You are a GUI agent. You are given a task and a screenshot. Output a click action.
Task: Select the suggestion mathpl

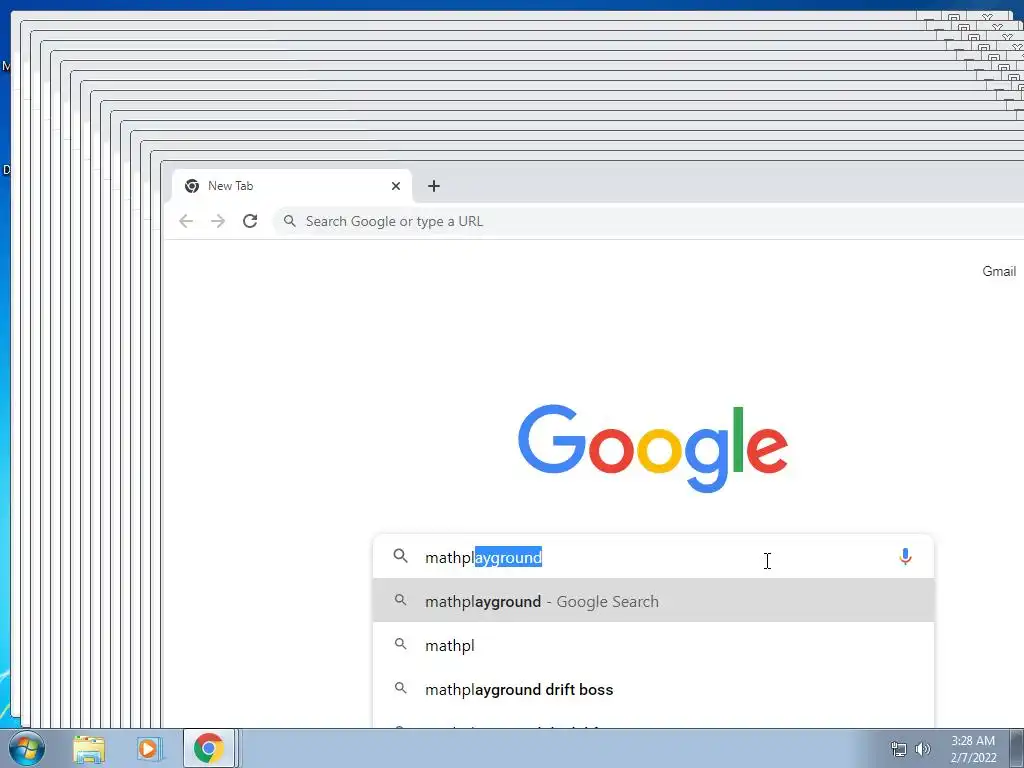[653, 645]
